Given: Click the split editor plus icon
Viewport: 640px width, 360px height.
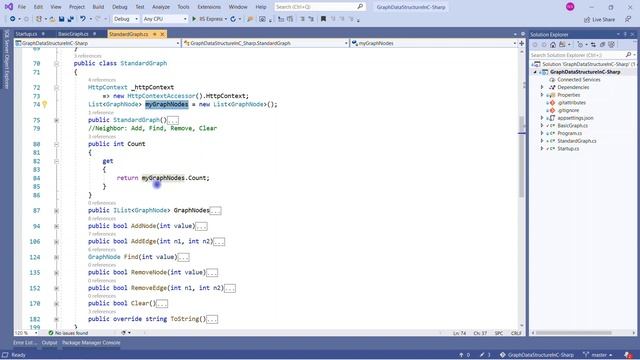Looking at the screenshot, I should pyautogui.click(x=521, y=43).
